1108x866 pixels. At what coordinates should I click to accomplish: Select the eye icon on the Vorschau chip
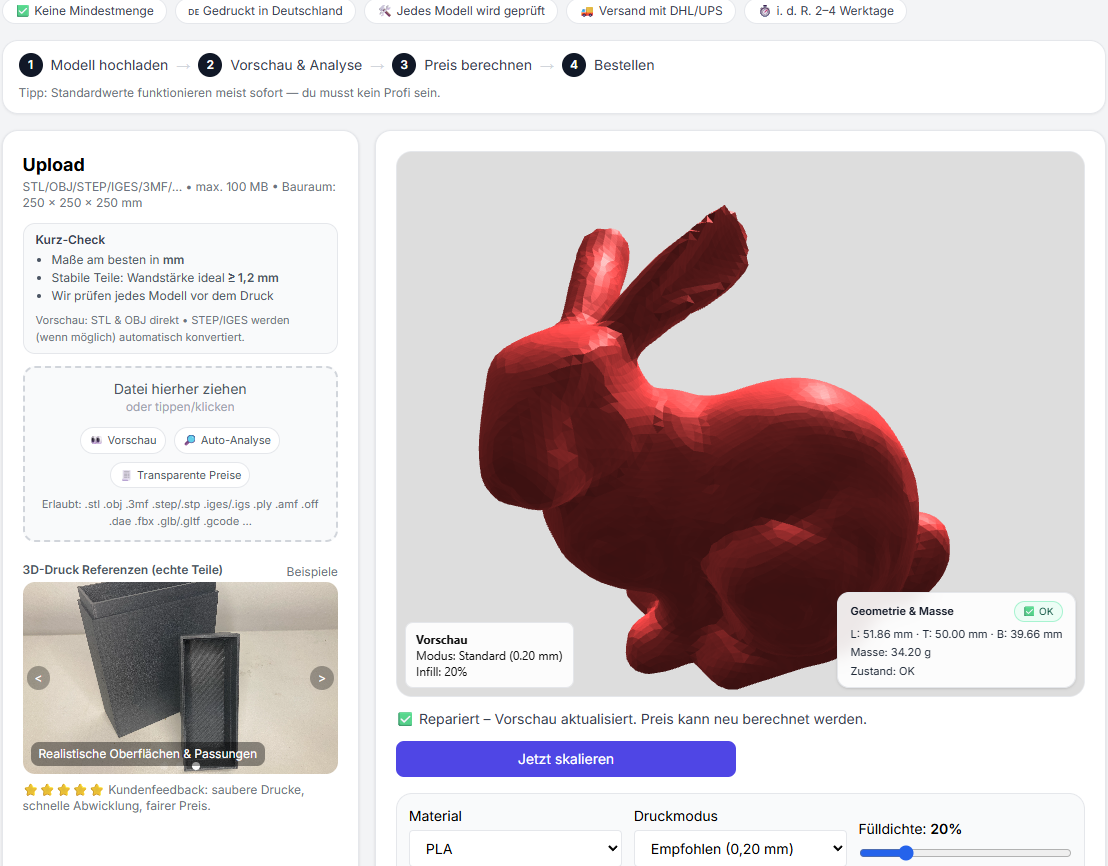pos(97,440)
